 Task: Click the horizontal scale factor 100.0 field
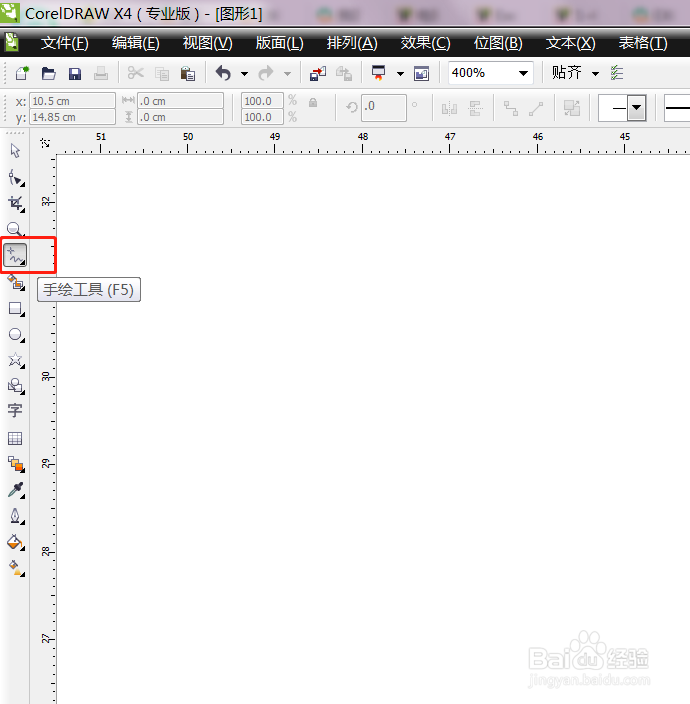click(262, 101)
